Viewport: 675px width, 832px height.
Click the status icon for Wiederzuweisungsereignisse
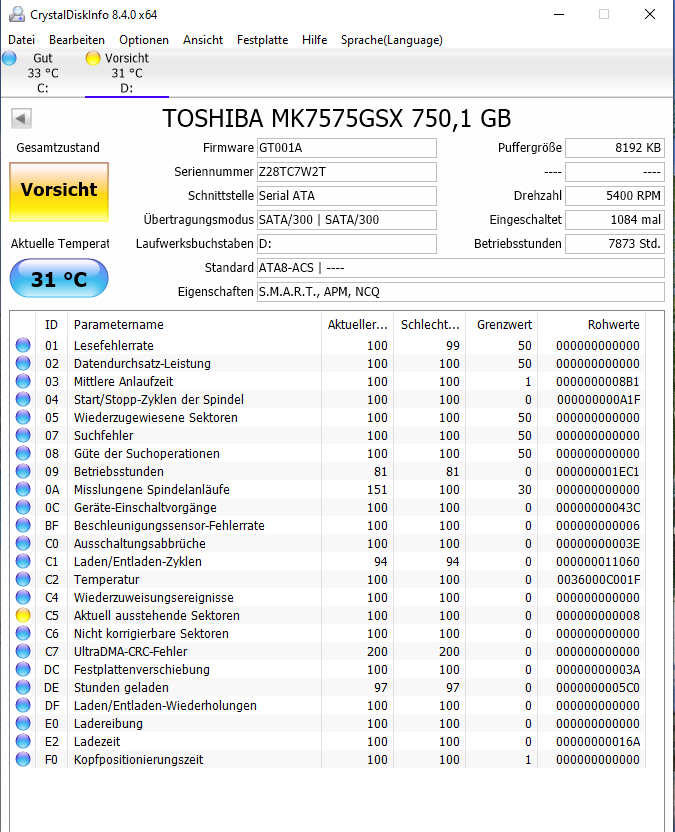click(23, 597)
